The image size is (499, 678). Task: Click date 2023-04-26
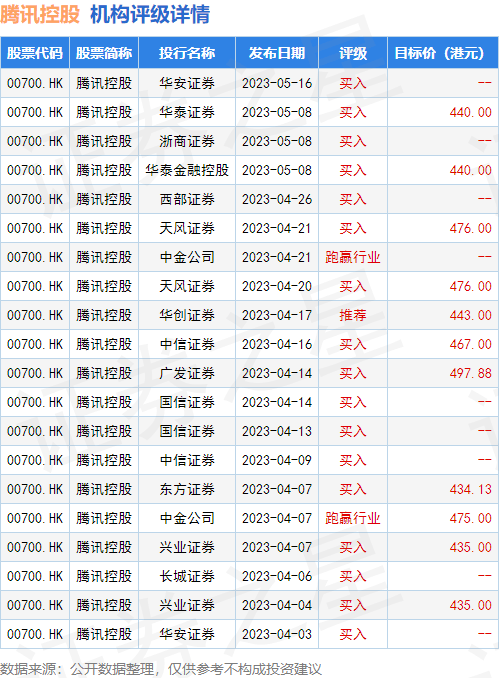(x=277, y=199)
